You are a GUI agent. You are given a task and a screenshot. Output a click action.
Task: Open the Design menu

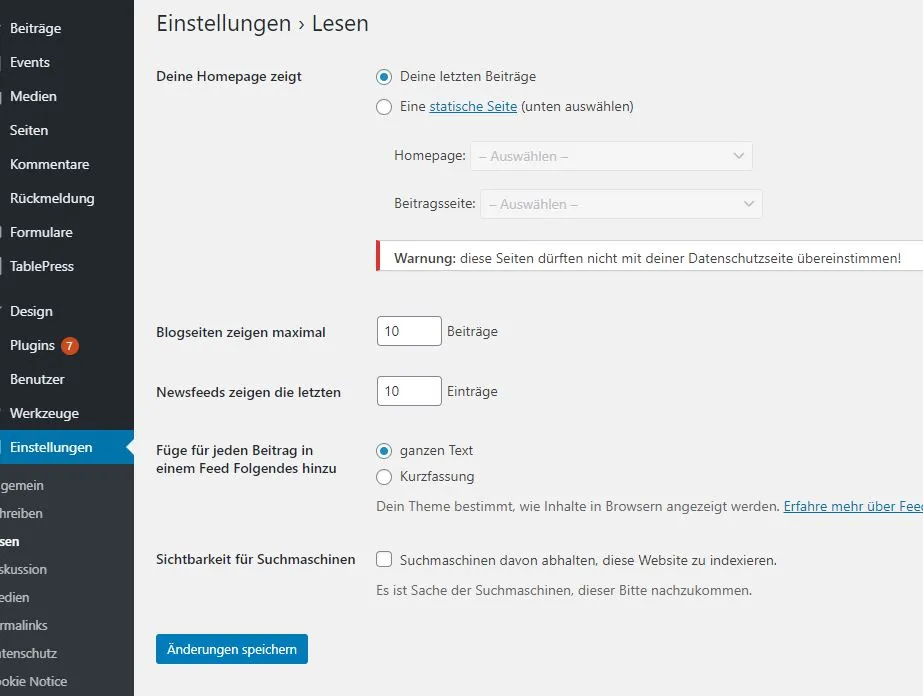(31, 311)
